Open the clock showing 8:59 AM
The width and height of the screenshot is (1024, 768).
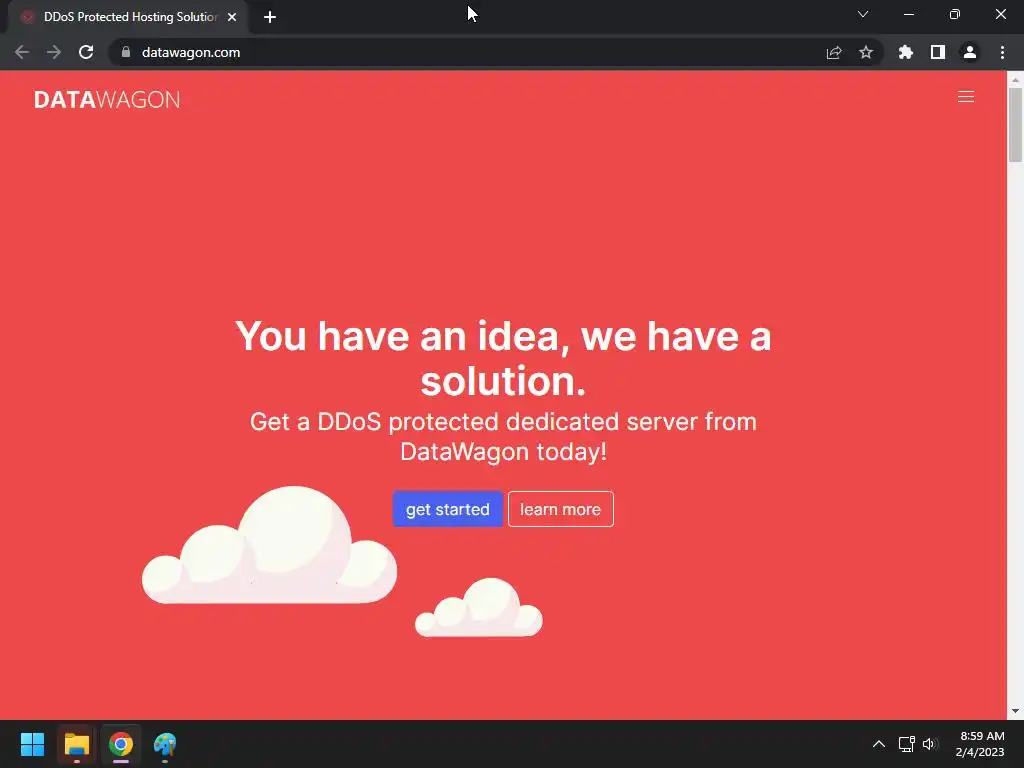[980, 744]
